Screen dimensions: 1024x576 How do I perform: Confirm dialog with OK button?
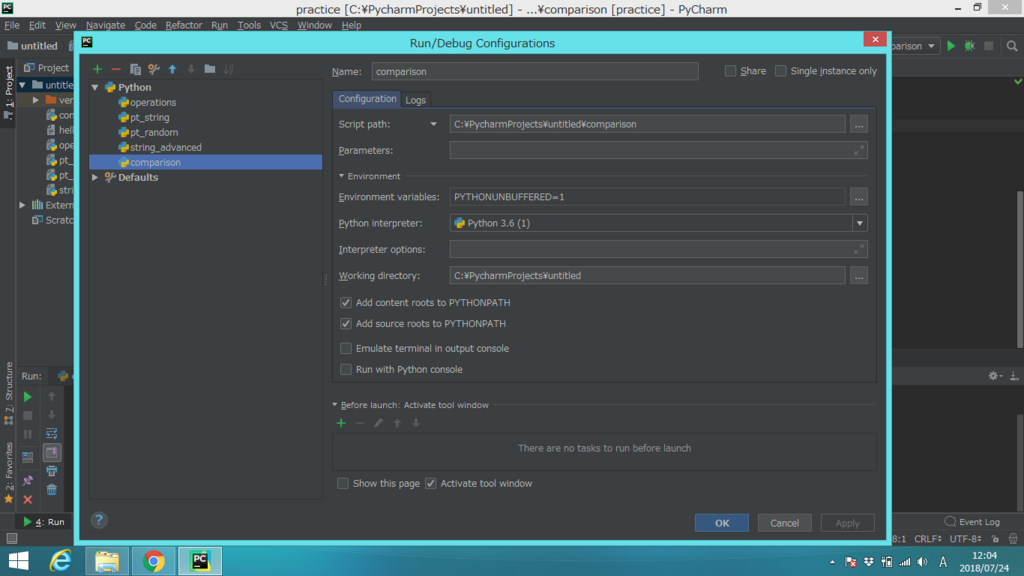[x=722, y=522]
